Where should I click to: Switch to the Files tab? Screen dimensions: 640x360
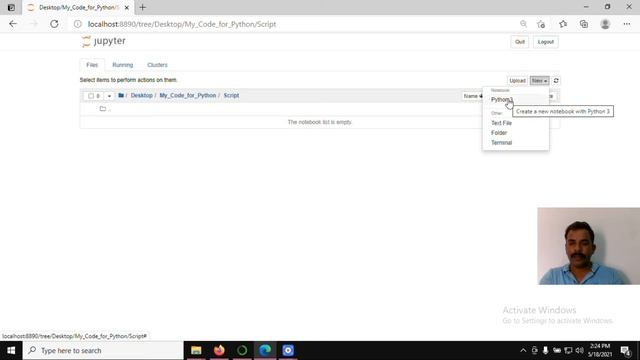point(92,65)
